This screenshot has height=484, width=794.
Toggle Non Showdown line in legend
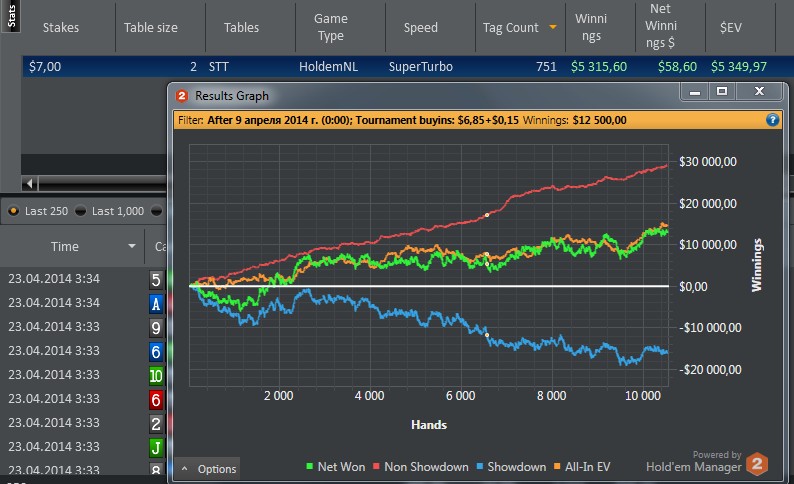click(421, 467)
